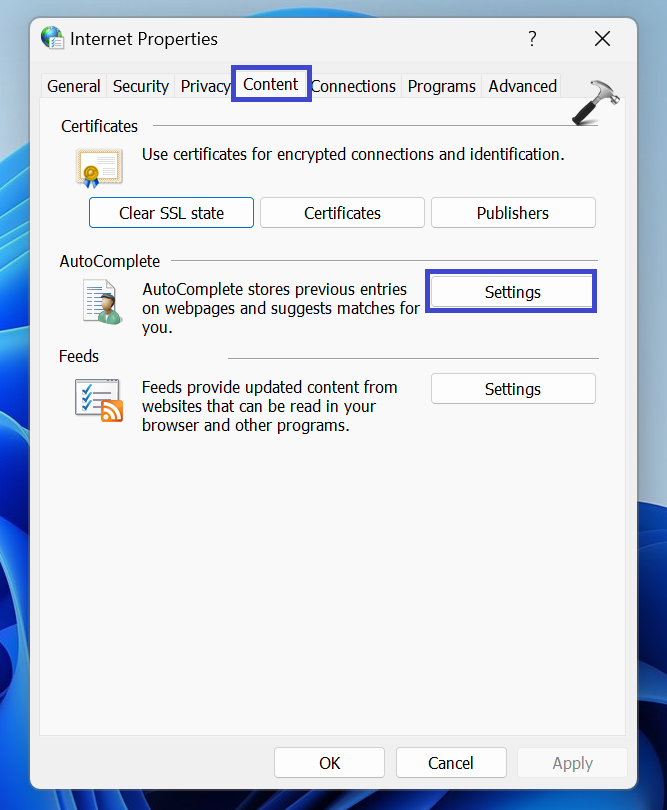667x810 pixels.
Task: Open the Certificates button
Action: (342, 213)
